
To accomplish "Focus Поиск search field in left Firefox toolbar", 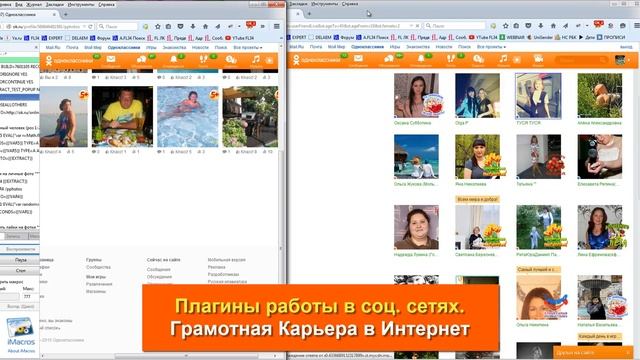I will [117, 26].
